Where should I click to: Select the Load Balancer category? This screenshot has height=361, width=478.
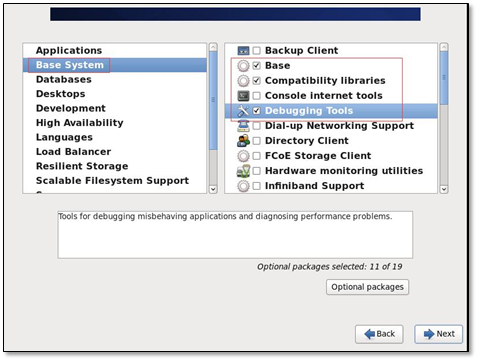115,152
